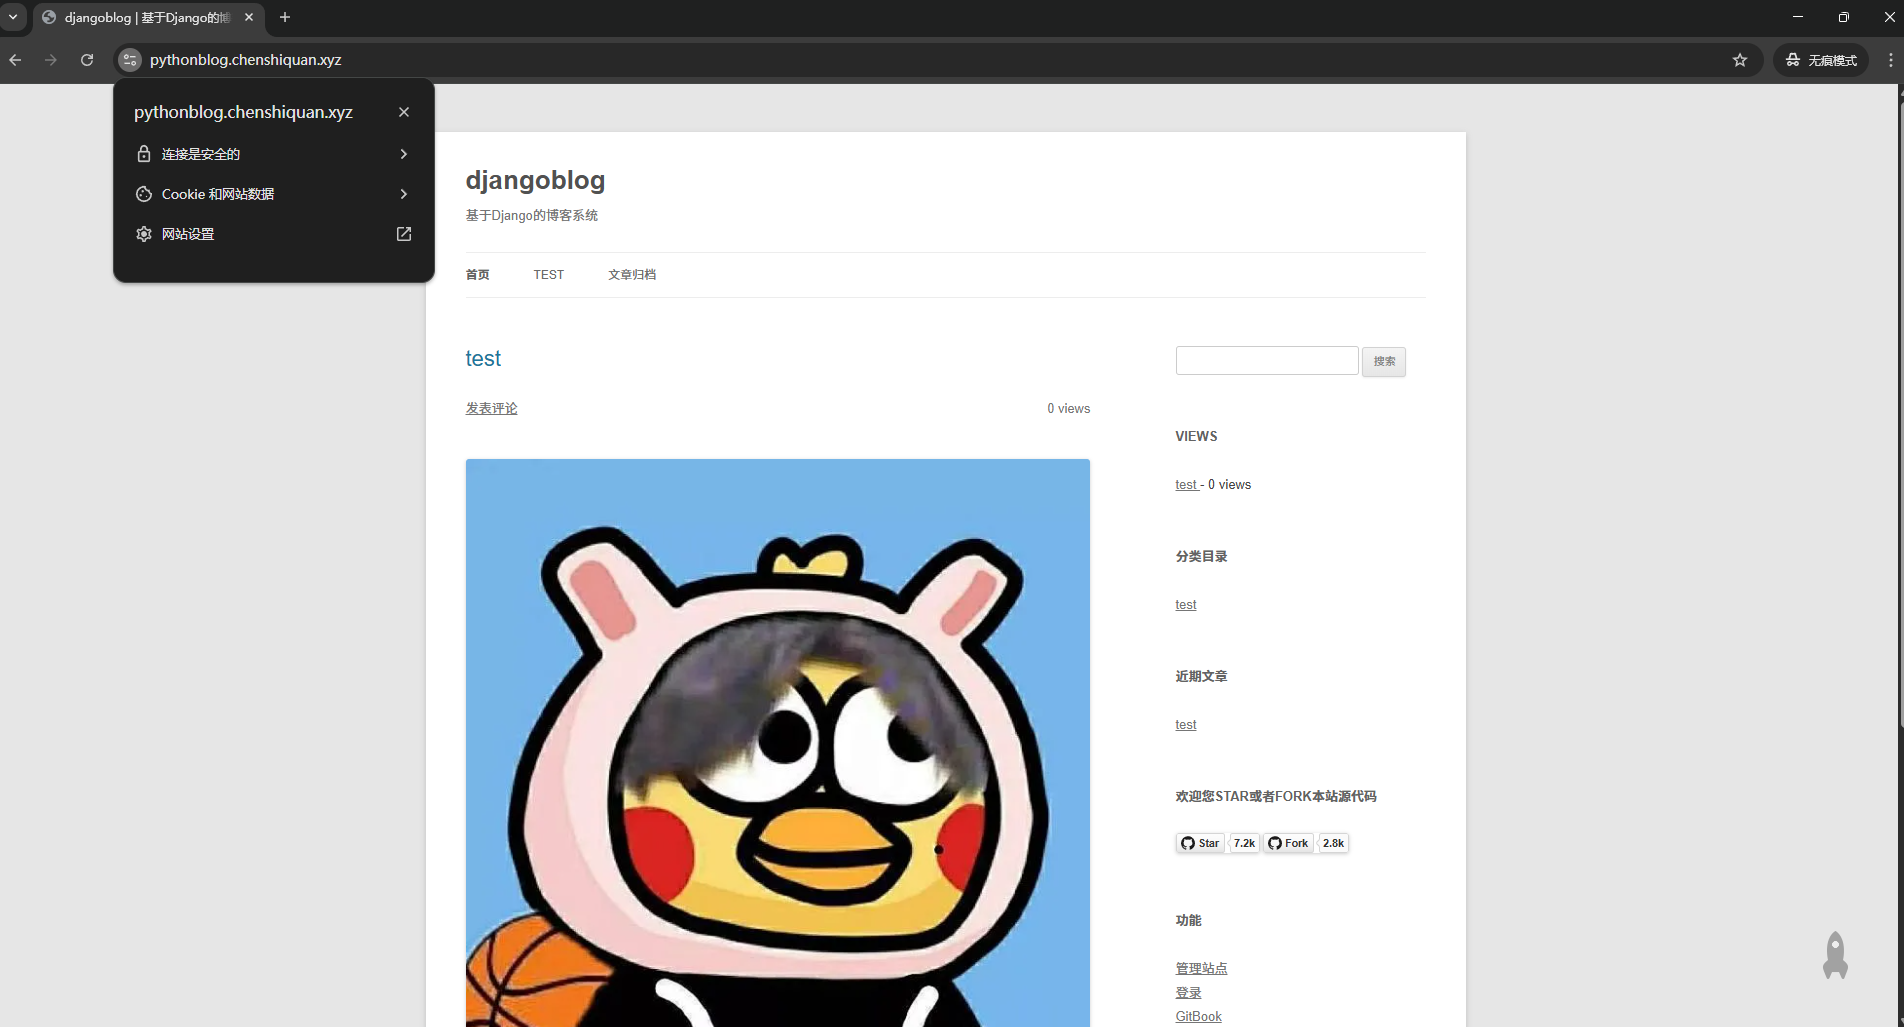The width and height of the screenshot is (1904, 1027).
Task: Restore down the browser window
Action: pos(1844,17)
